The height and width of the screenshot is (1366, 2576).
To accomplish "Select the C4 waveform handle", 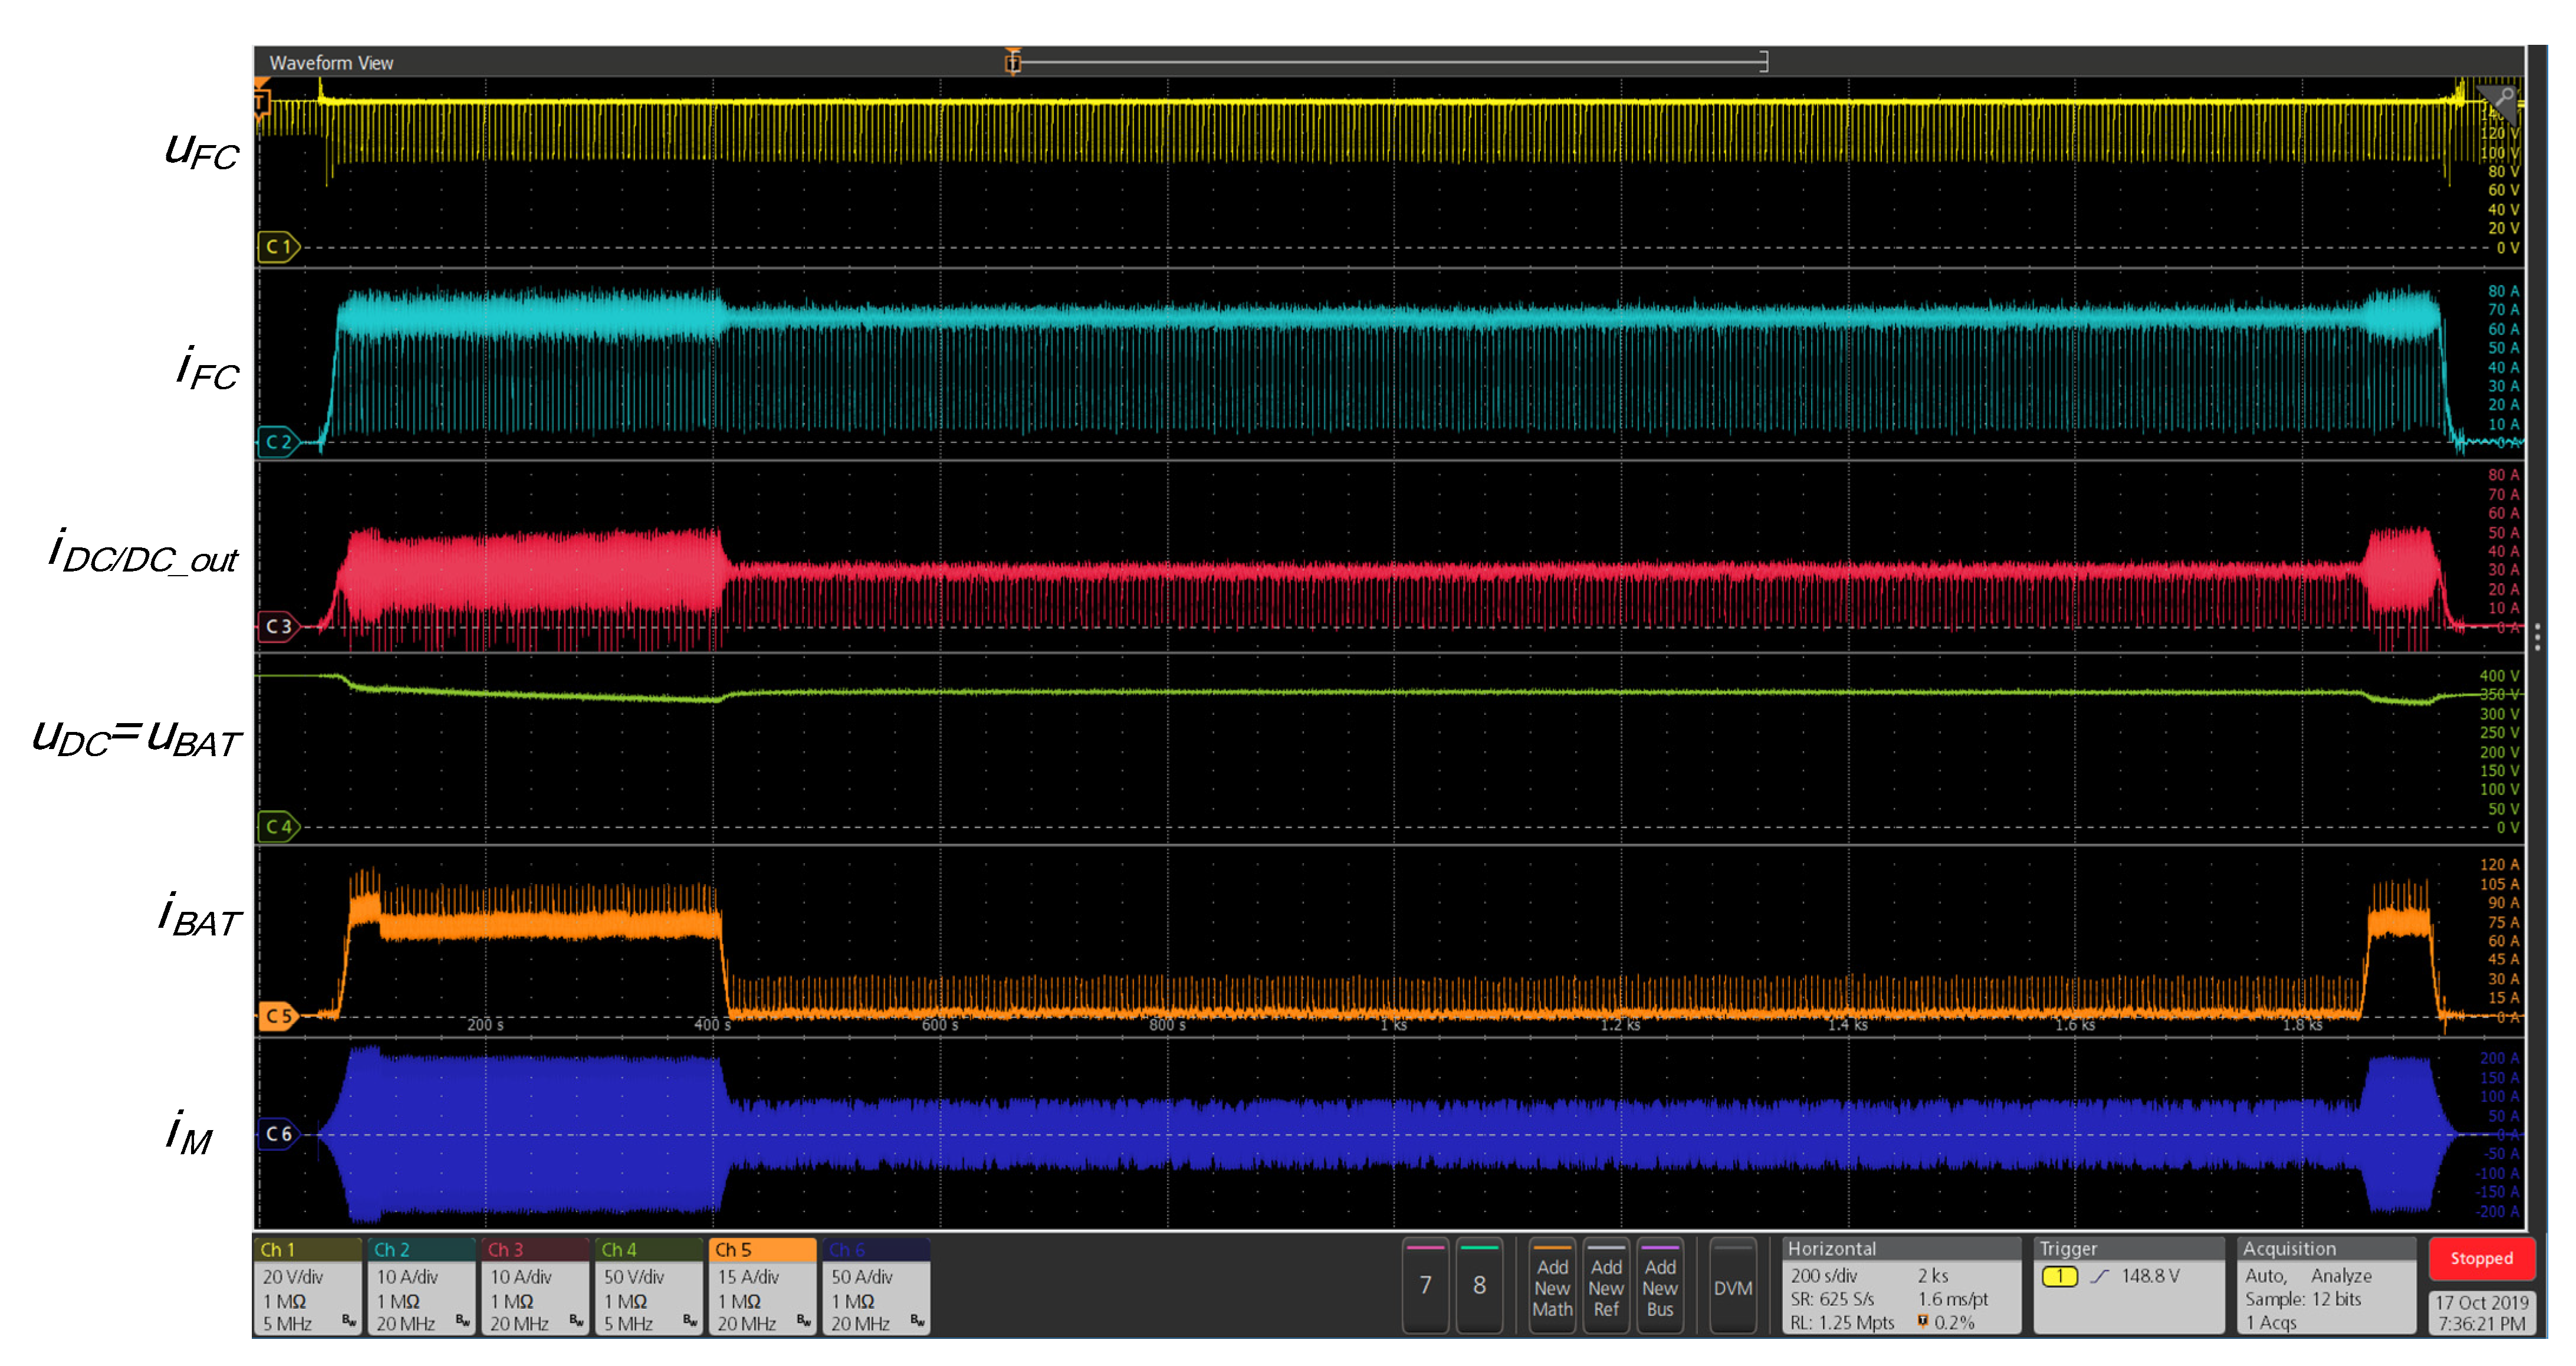I will pyautogui.click(x=278, y=827).
